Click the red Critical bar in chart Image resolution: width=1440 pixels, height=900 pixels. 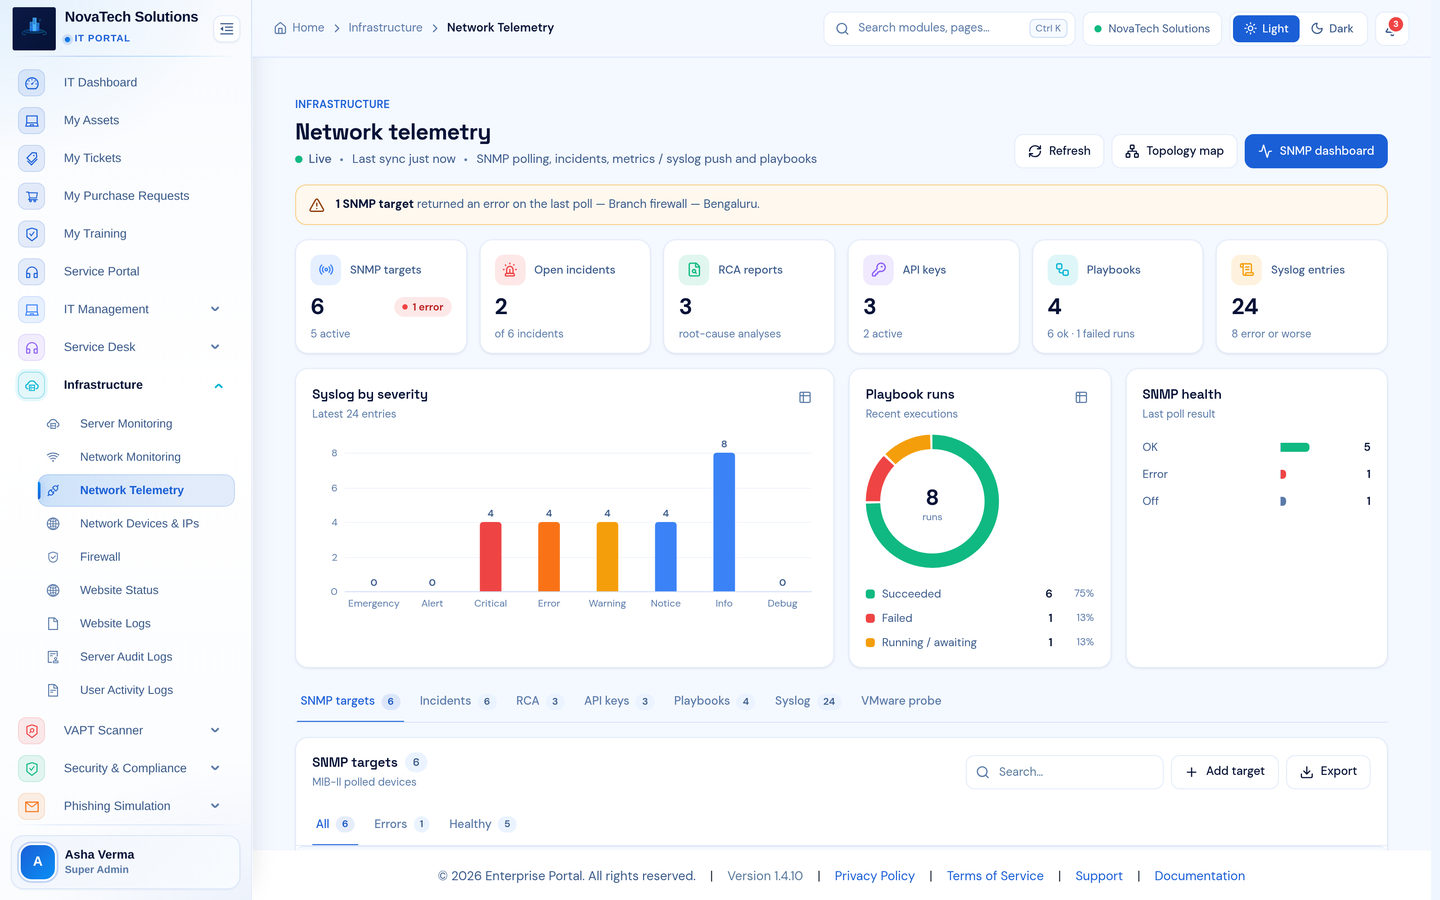point(491,556)
